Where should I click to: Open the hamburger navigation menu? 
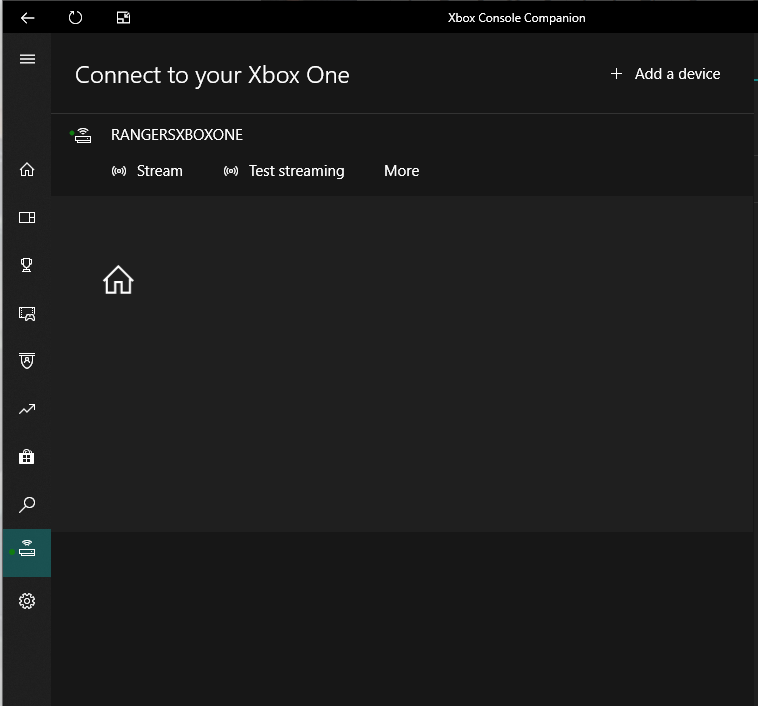(x=27, y=59)
